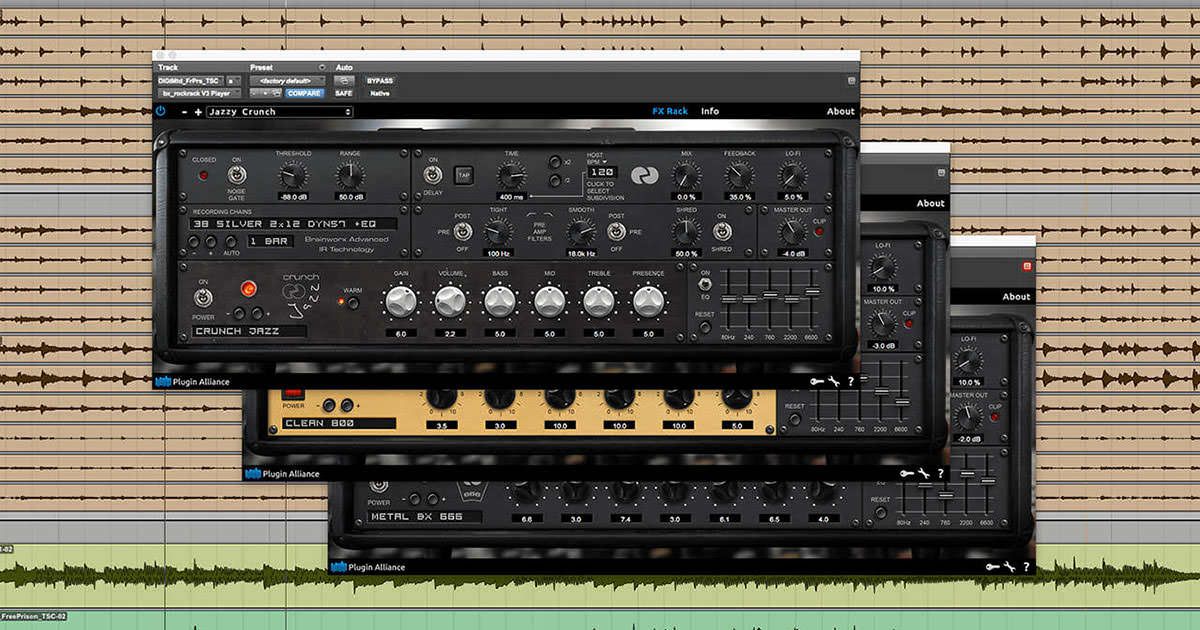Toggle the Smooth filter POST/PRE switch

point(617,231)
